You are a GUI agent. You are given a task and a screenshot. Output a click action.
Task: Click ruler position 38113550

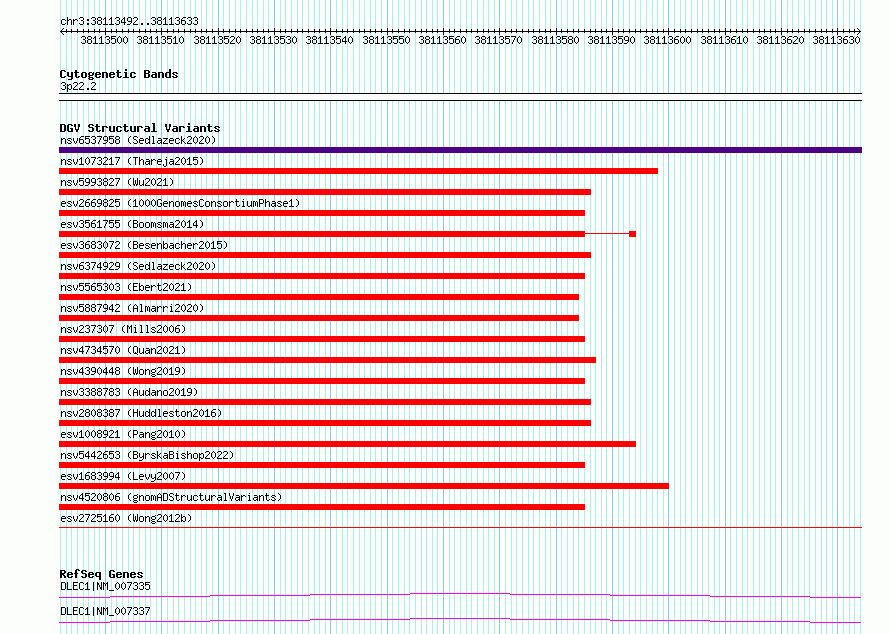click(x=387, y=40)
